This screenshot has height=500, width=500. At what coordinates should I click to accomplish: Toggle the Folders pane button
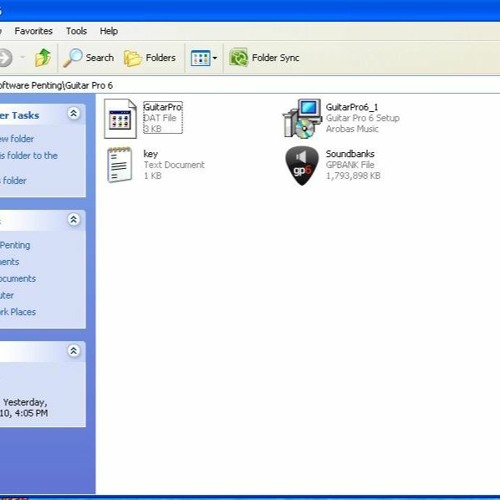coord(150,58)
